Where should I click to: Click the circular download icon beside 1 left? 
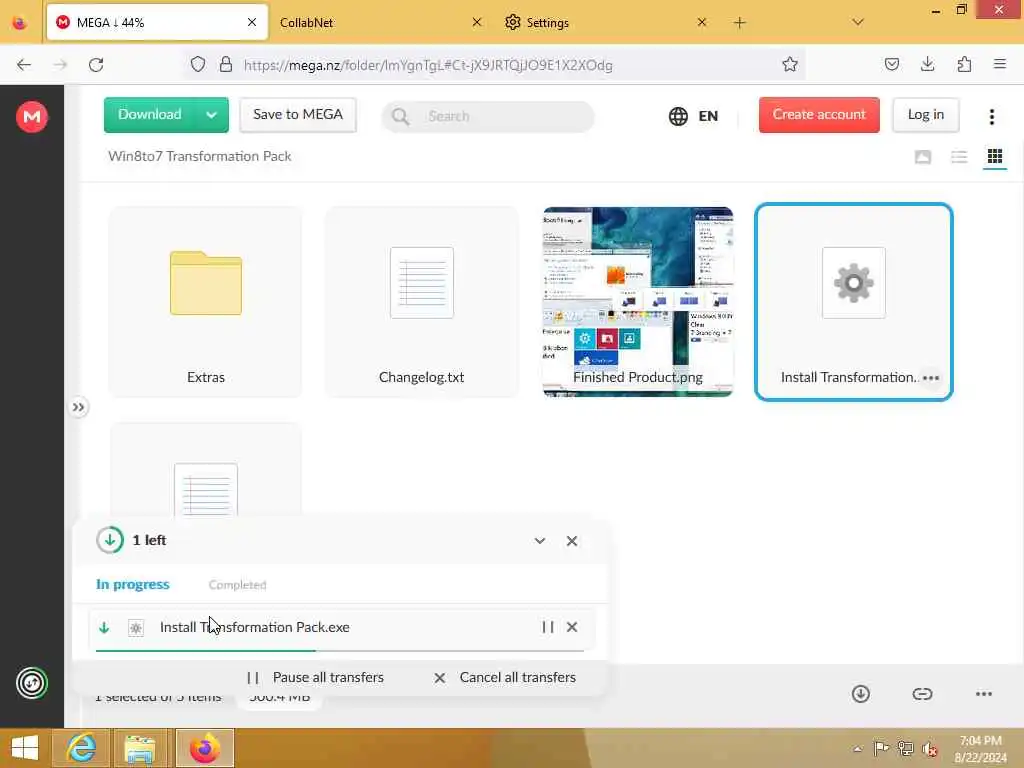pyautogui.click(x=110, y=540)
